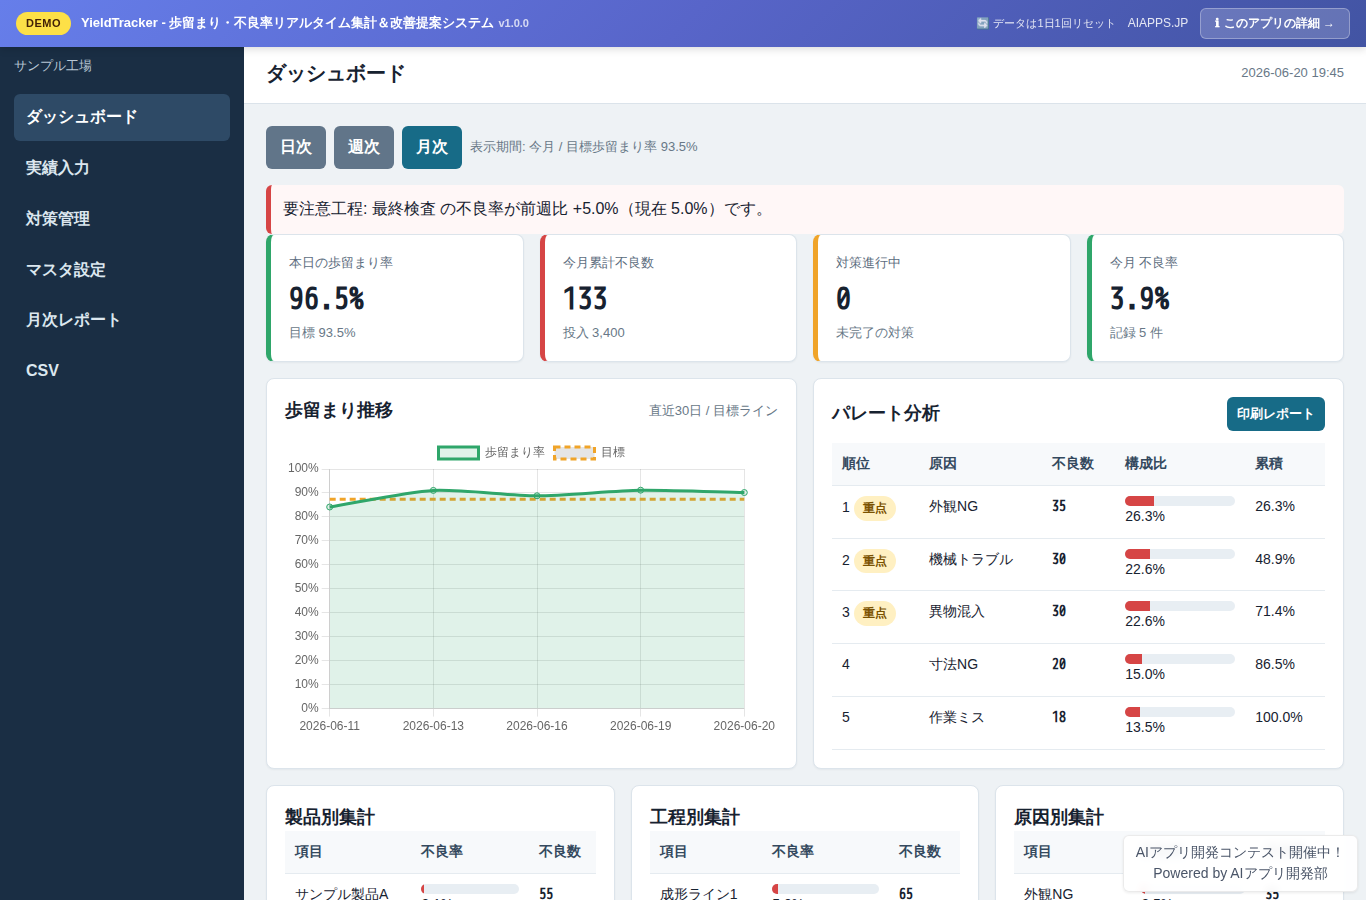Click the 15.0% composition bar for 寸法NG
The image size is (1366, 900).
tap(1180, 659)
